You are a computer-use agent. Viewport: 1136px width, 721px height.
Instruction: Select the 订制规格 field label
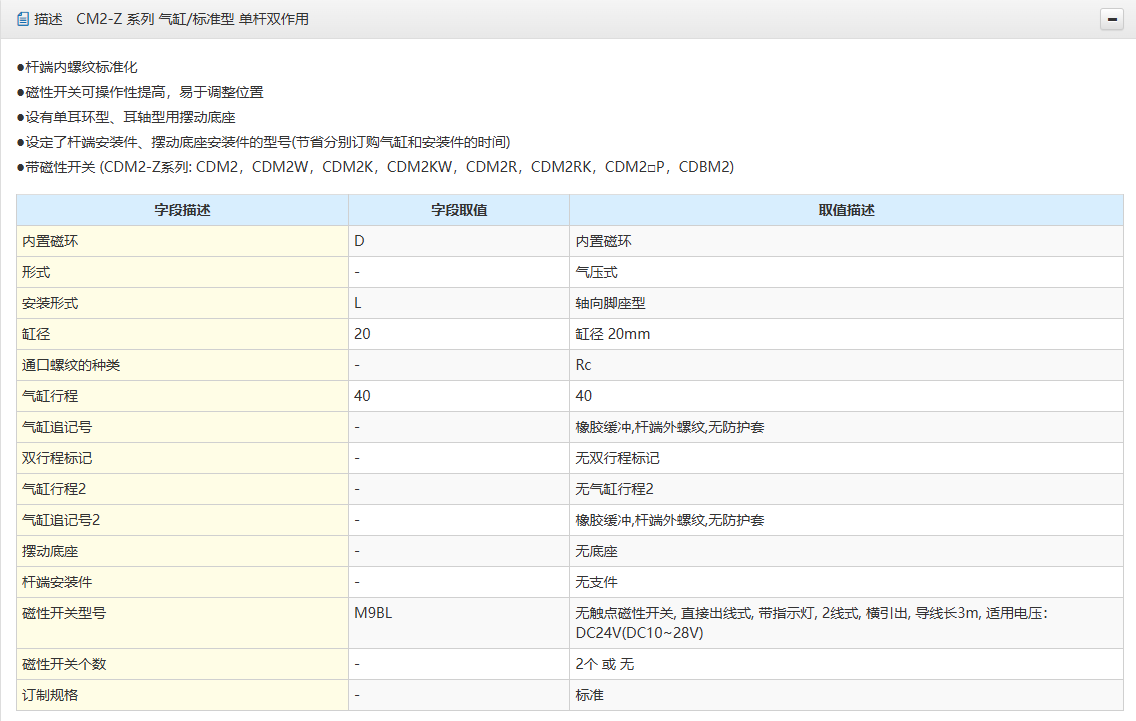click(x=50, y=695)
